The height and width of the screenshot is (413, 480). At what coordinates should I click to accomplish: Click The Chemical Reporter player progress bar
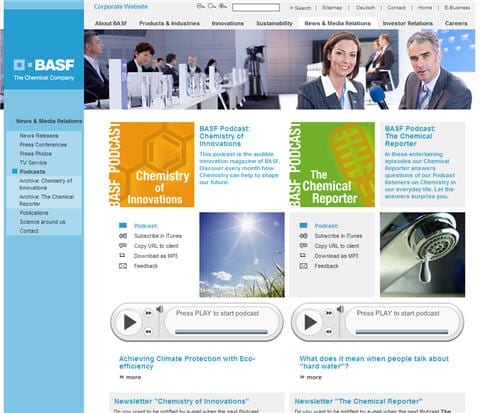402,332
